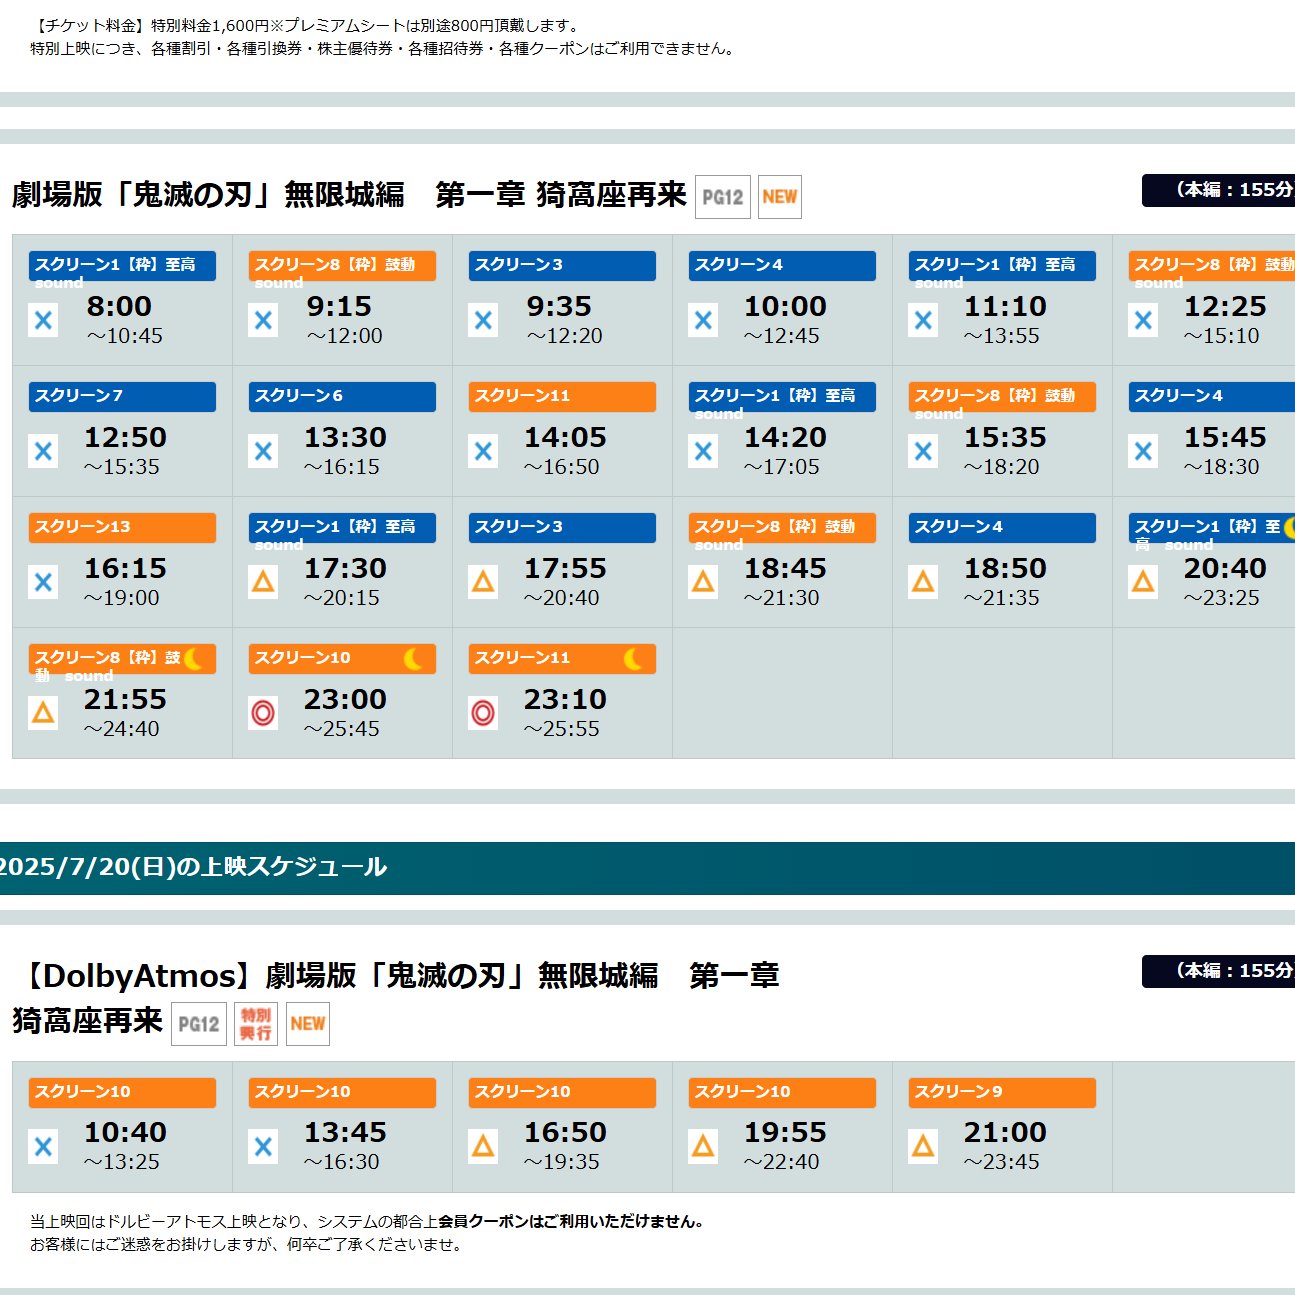Click X icon beside 16:15 showing
Image resolution: width=1295 pixels, height=1295 pixels.
click(43, 583)
